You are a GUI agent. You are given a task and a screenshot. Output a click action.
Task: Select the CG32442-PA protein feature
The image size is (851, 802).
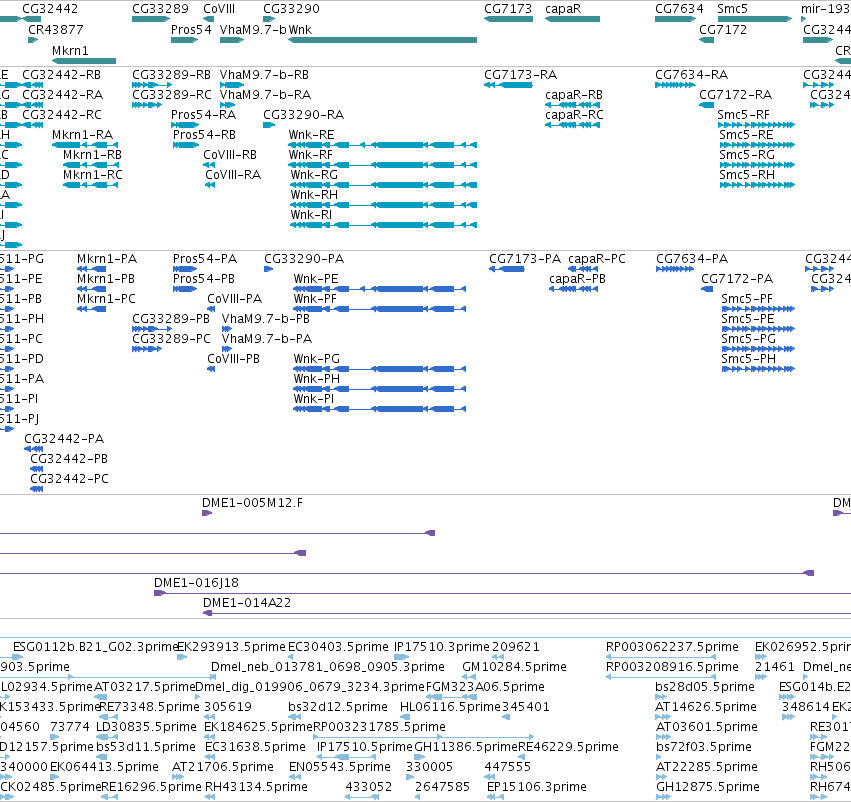34,449
